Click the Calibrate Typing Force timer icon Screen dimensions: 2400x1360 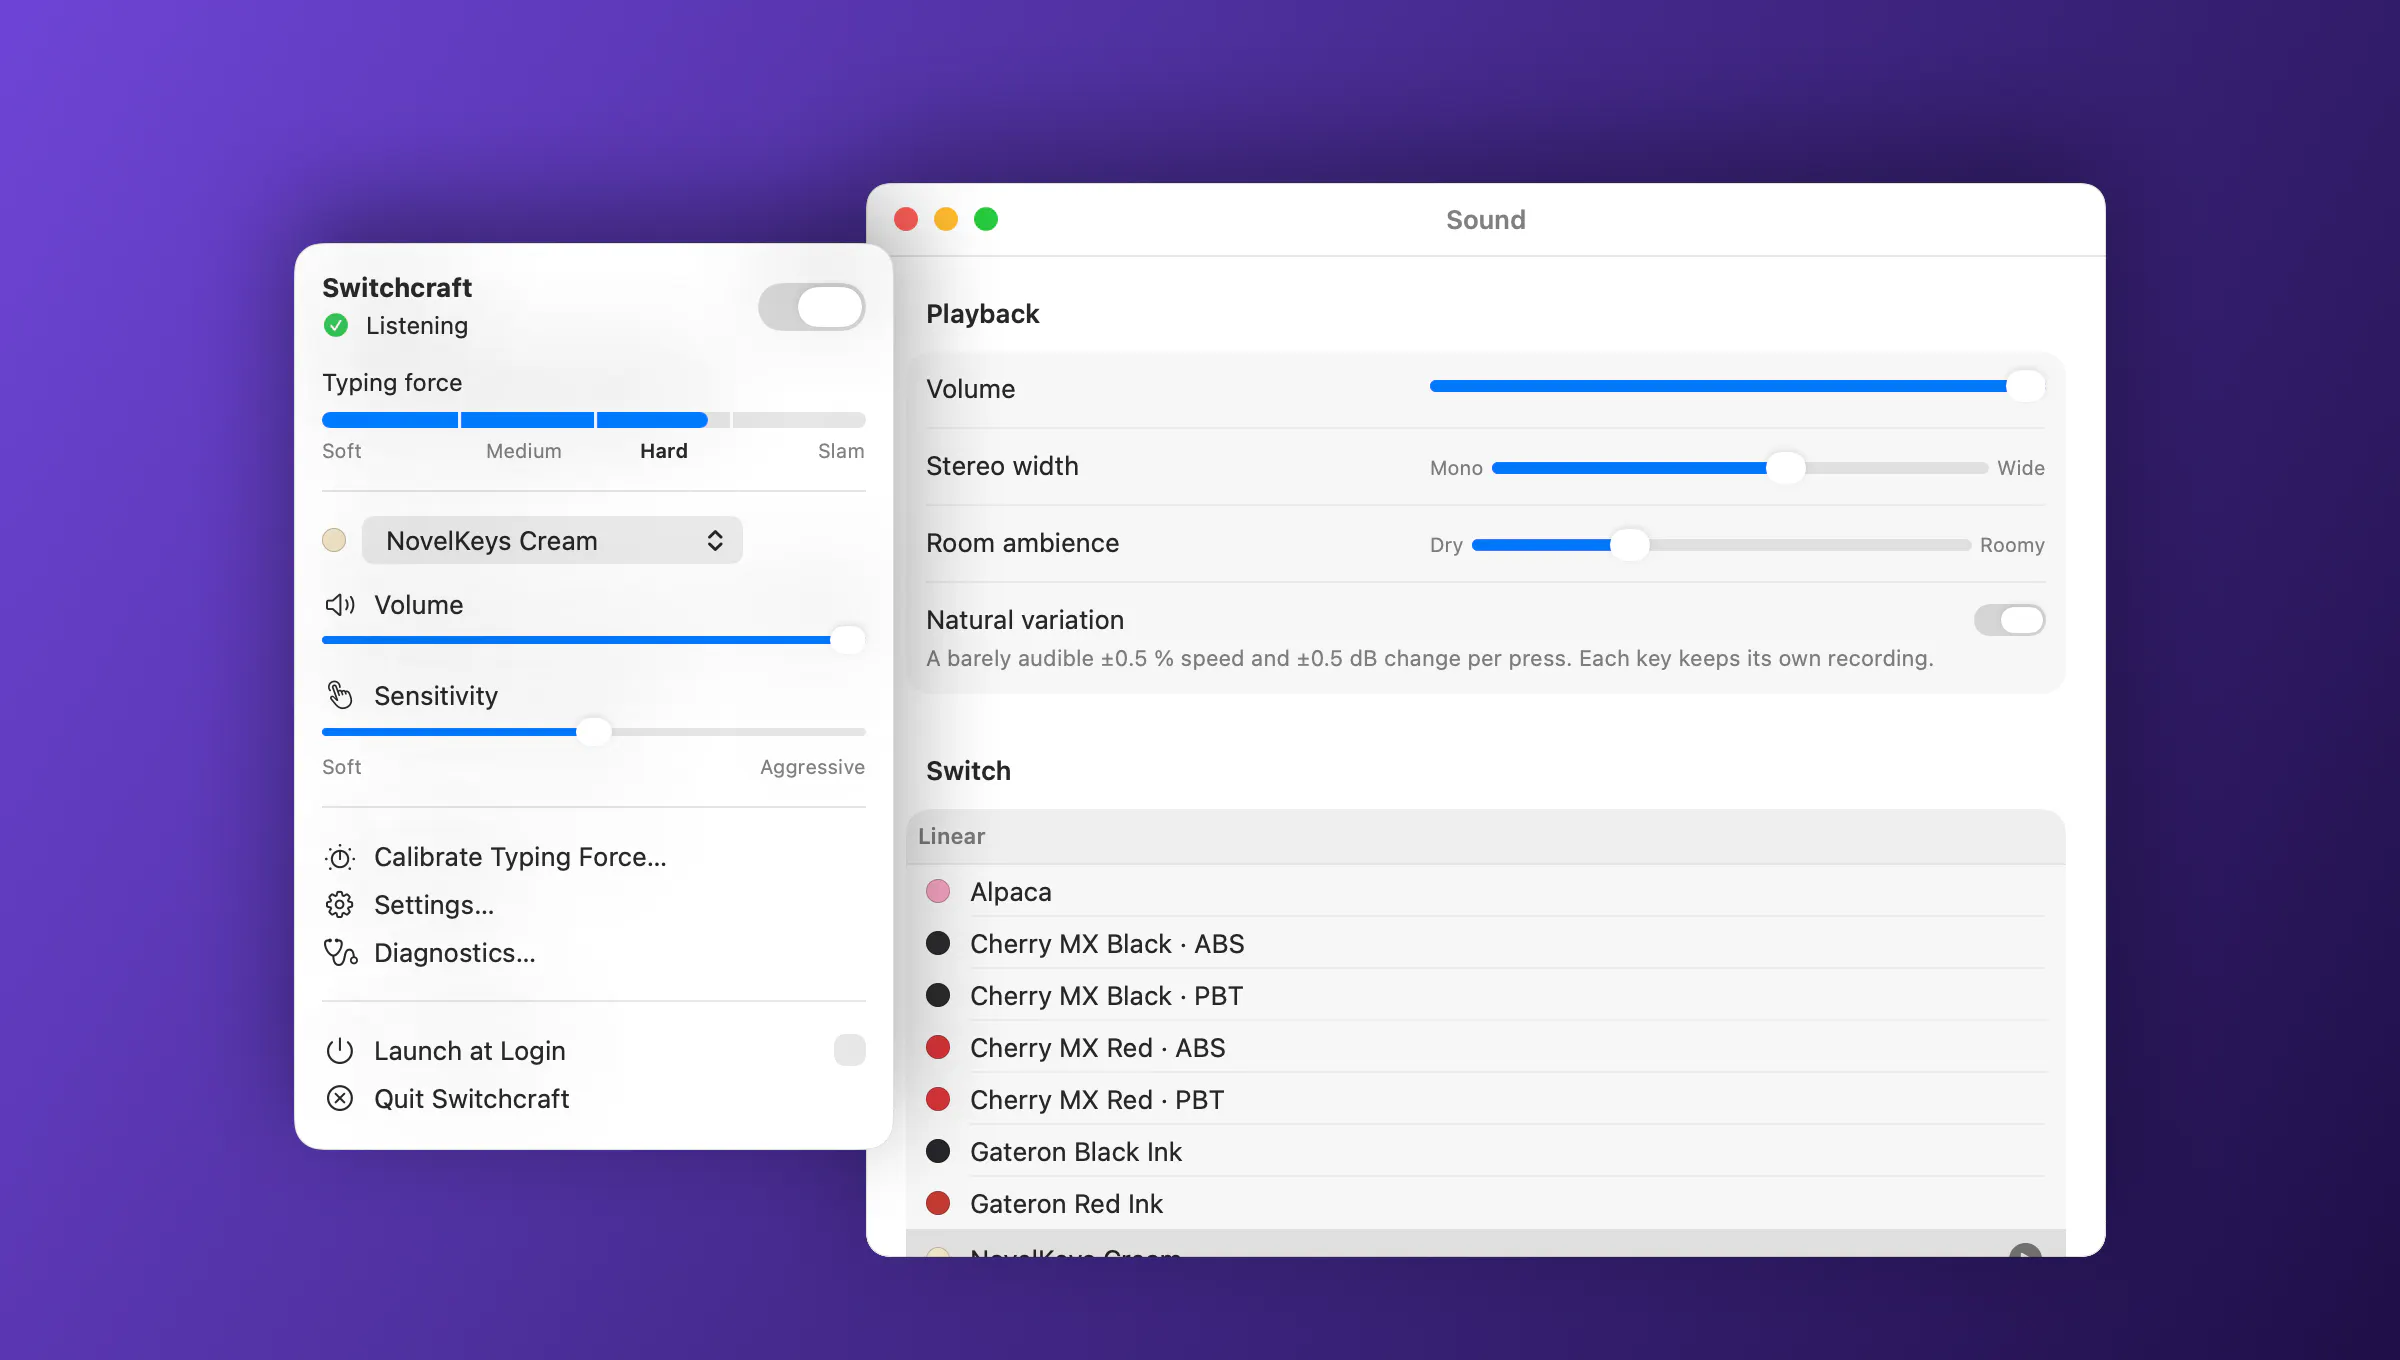(340, 857)
